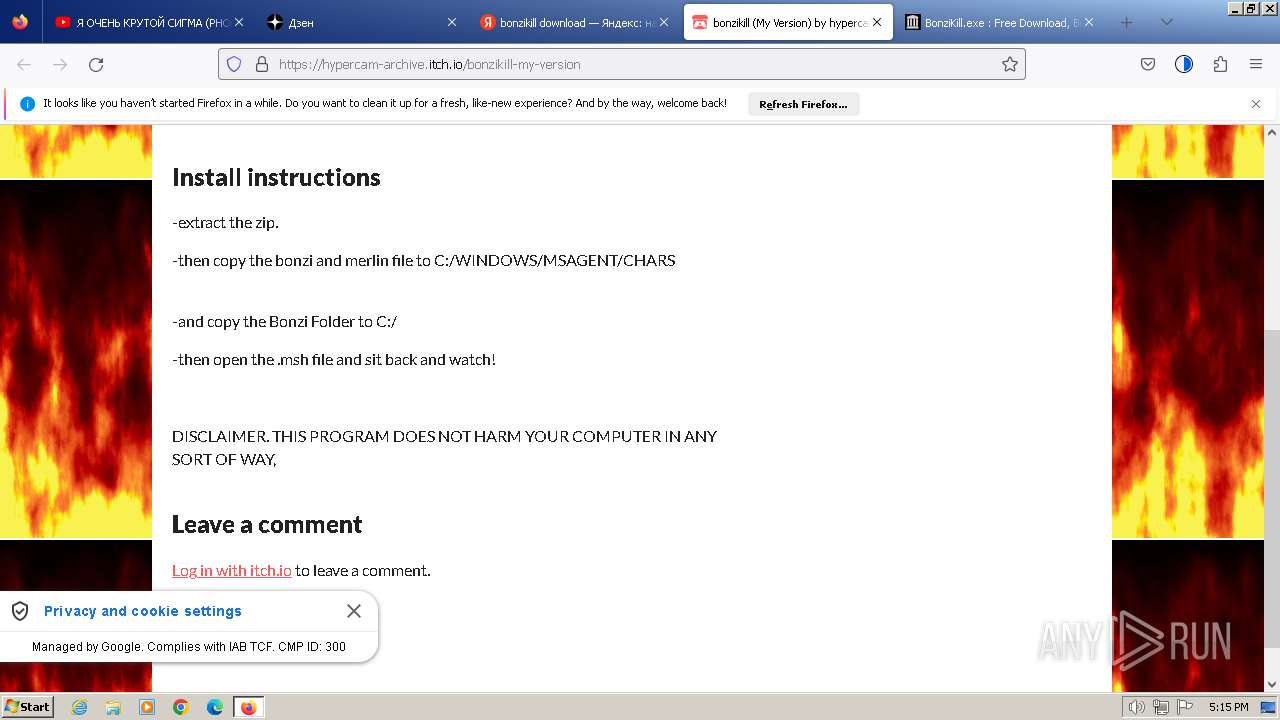Open the Firefox application menu
The image size is (1280, 720).
point(1256,64)
